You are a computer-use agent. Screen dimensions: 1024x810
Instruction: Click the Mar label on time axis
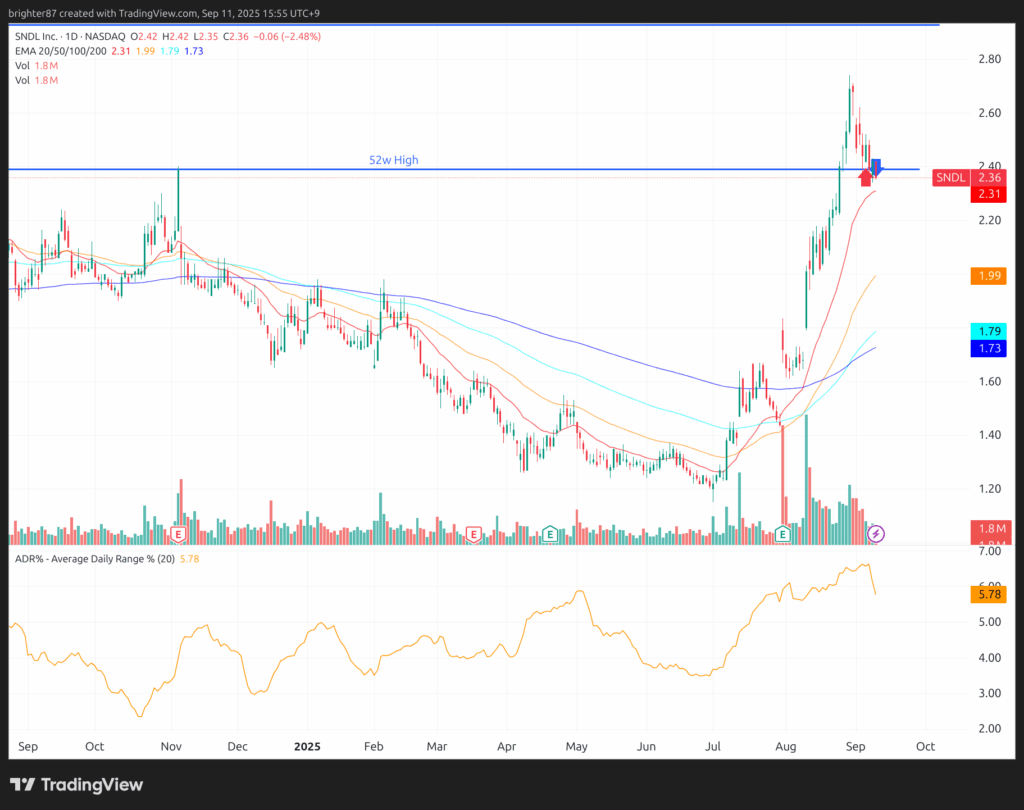437,747
